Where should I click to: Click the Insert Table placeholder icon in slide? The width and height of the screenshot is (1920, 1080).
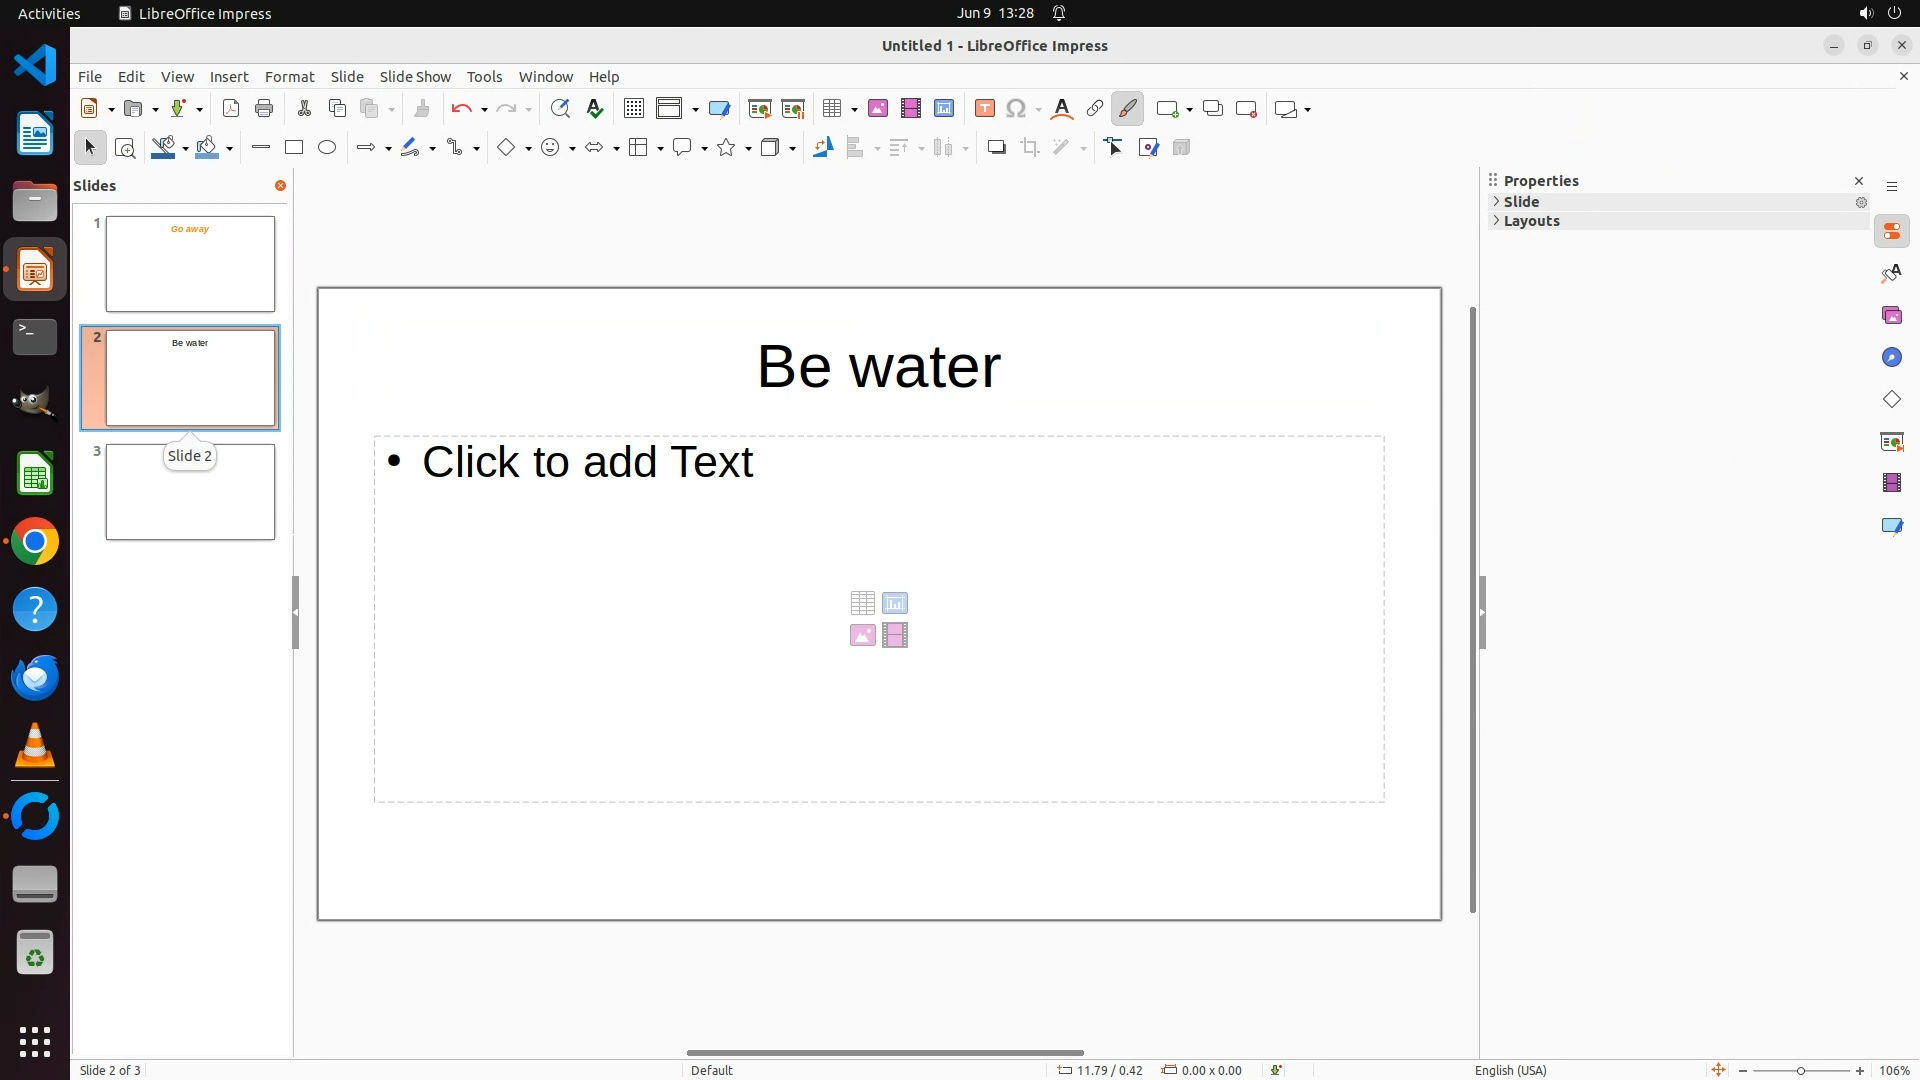click(862, 603)
